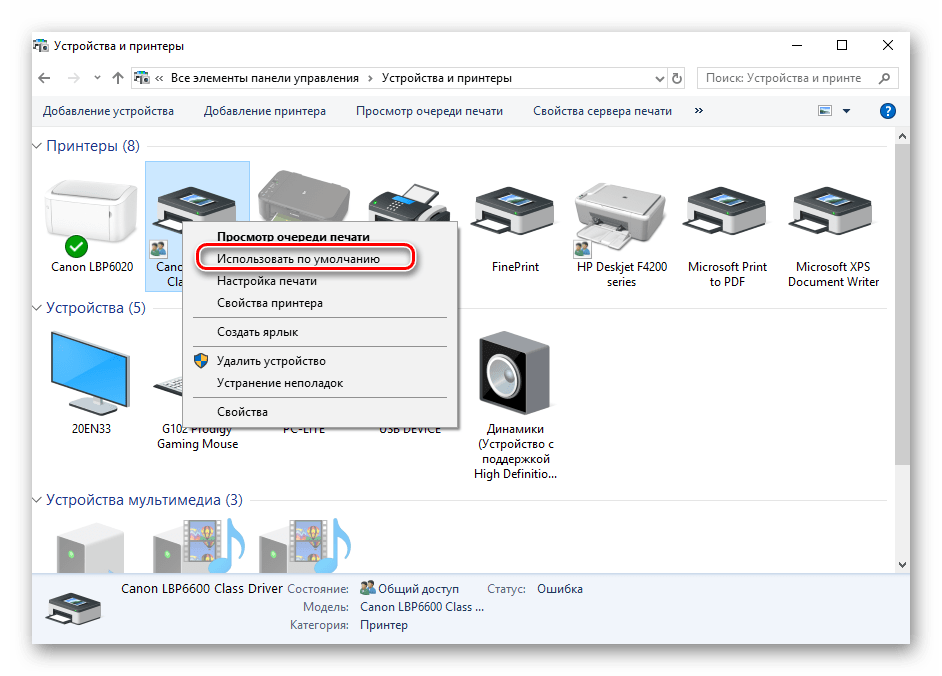Viewport: 942px width, 676px height.
Task: Select the 20EN33 monitor device
Action: (x=91, y=372)
